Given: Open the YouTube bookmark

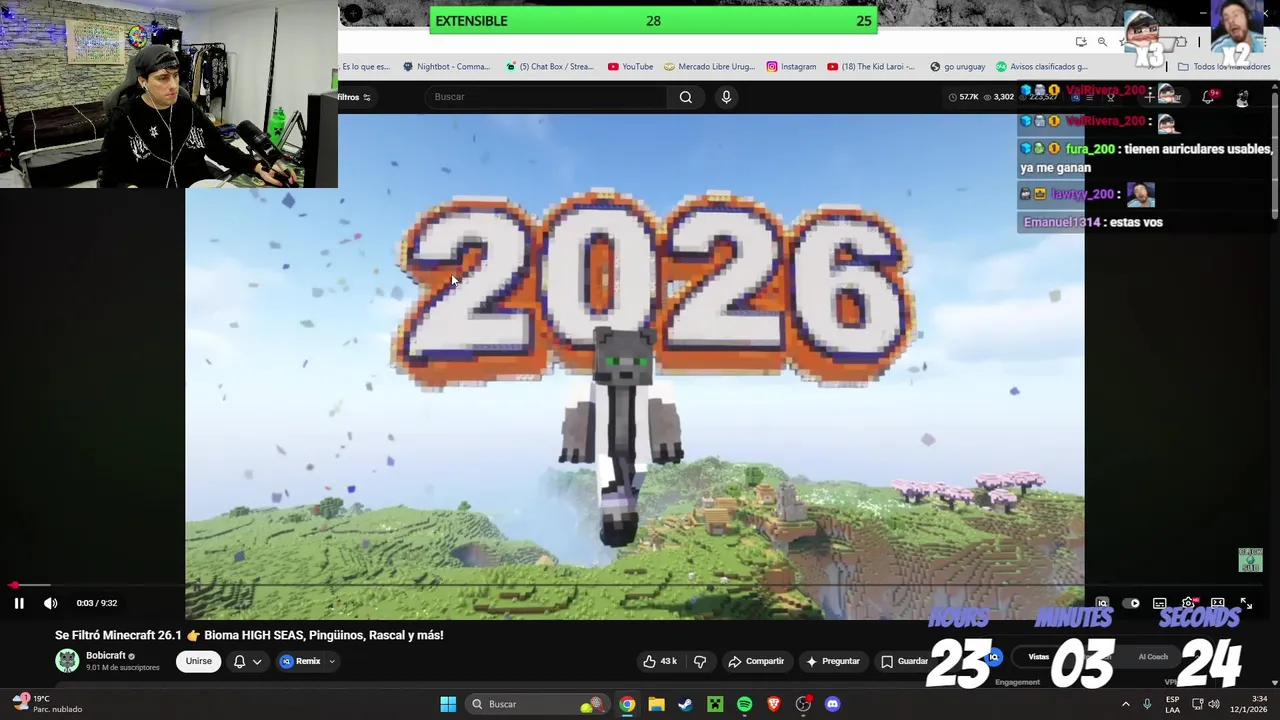Looking at the screenshot, I should click(630, 67).
